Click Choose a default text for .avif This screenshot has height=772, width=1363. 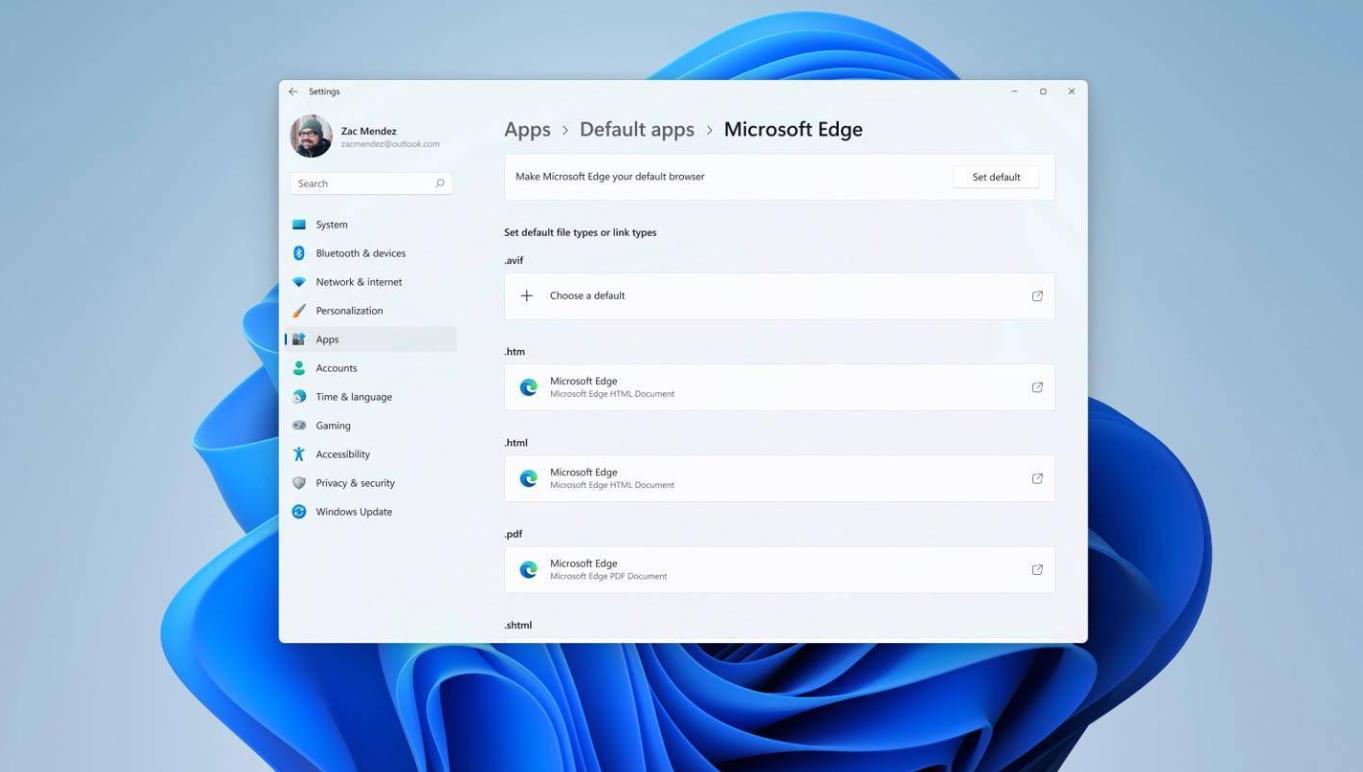(x=587, y=296)
